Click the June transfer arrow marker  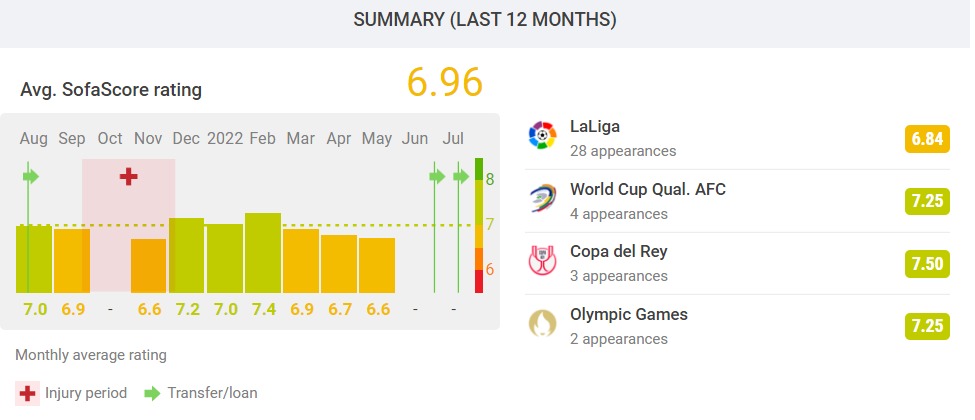point(437,177)
